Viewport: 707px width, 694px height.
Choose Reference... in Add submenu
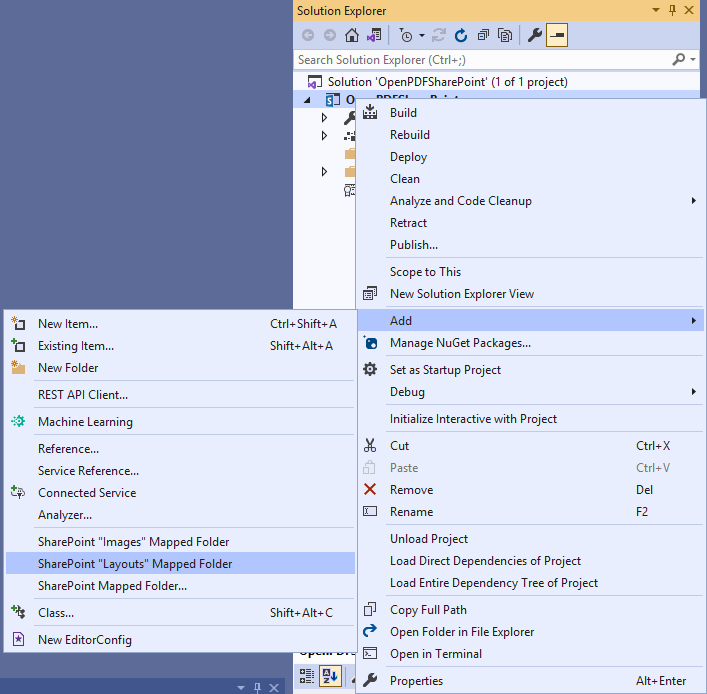tap(180, 449)
